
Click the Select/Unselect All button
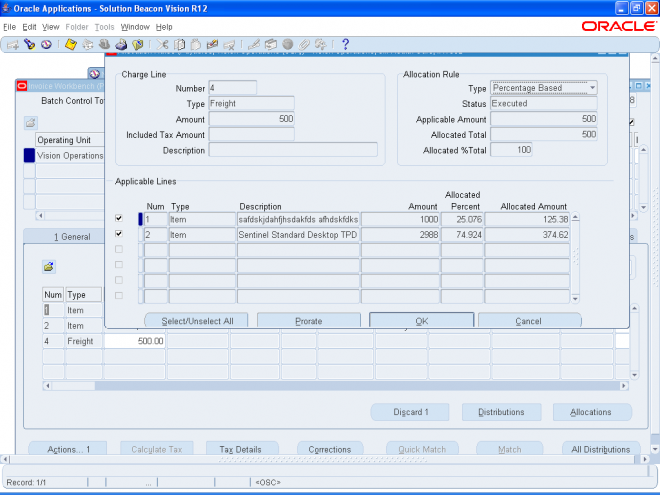[197, 321]
